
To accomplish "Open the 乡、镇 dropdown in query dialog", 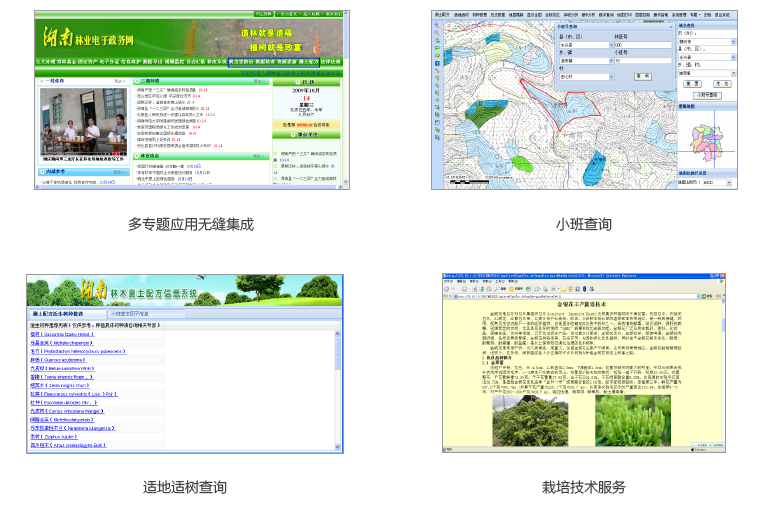I will 611,61.
